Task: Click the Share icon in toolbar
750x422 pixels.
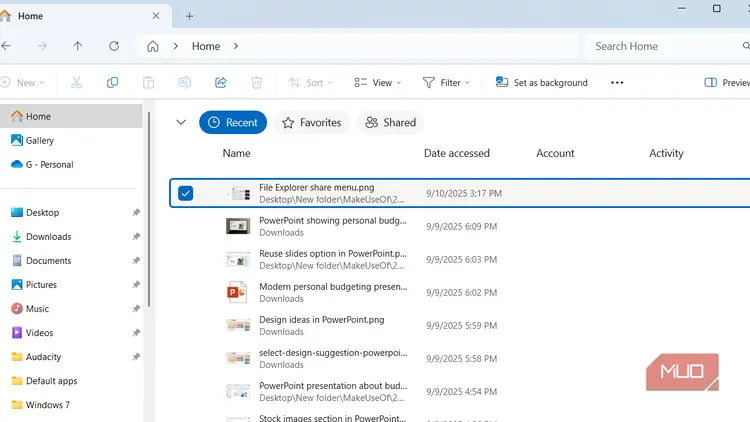Action: (x=221, y=83)
